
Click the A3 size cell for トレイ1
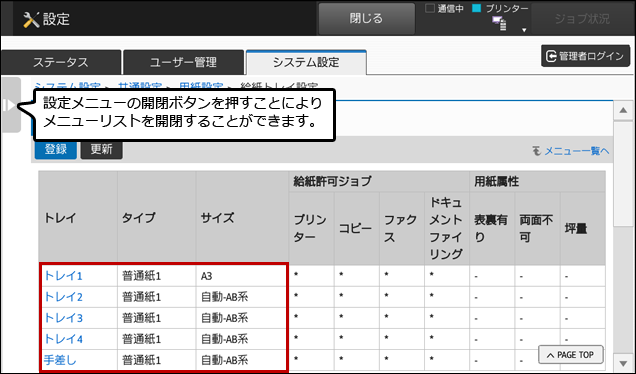[x=242, y=276]
